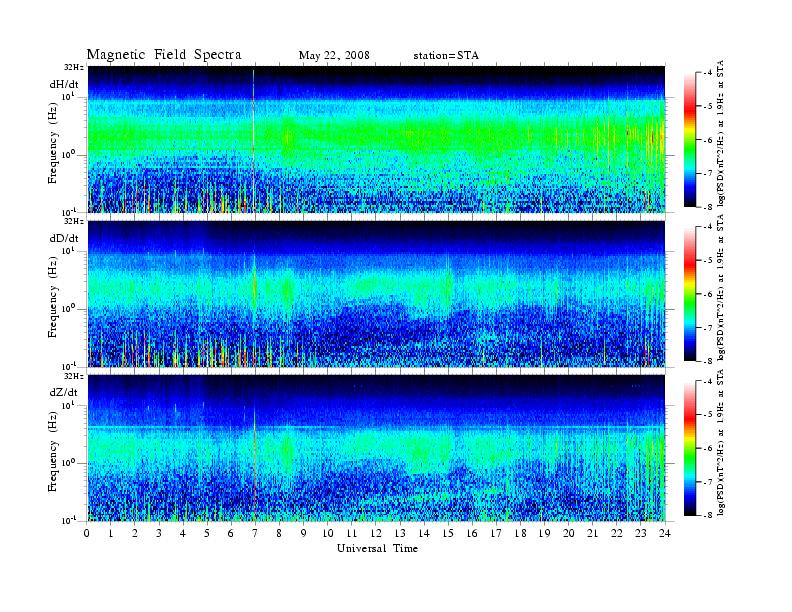Click hour tick label 16 on the time axis
Image resolution: width=792 pixels, height=612 pixels.
(472, 533)
